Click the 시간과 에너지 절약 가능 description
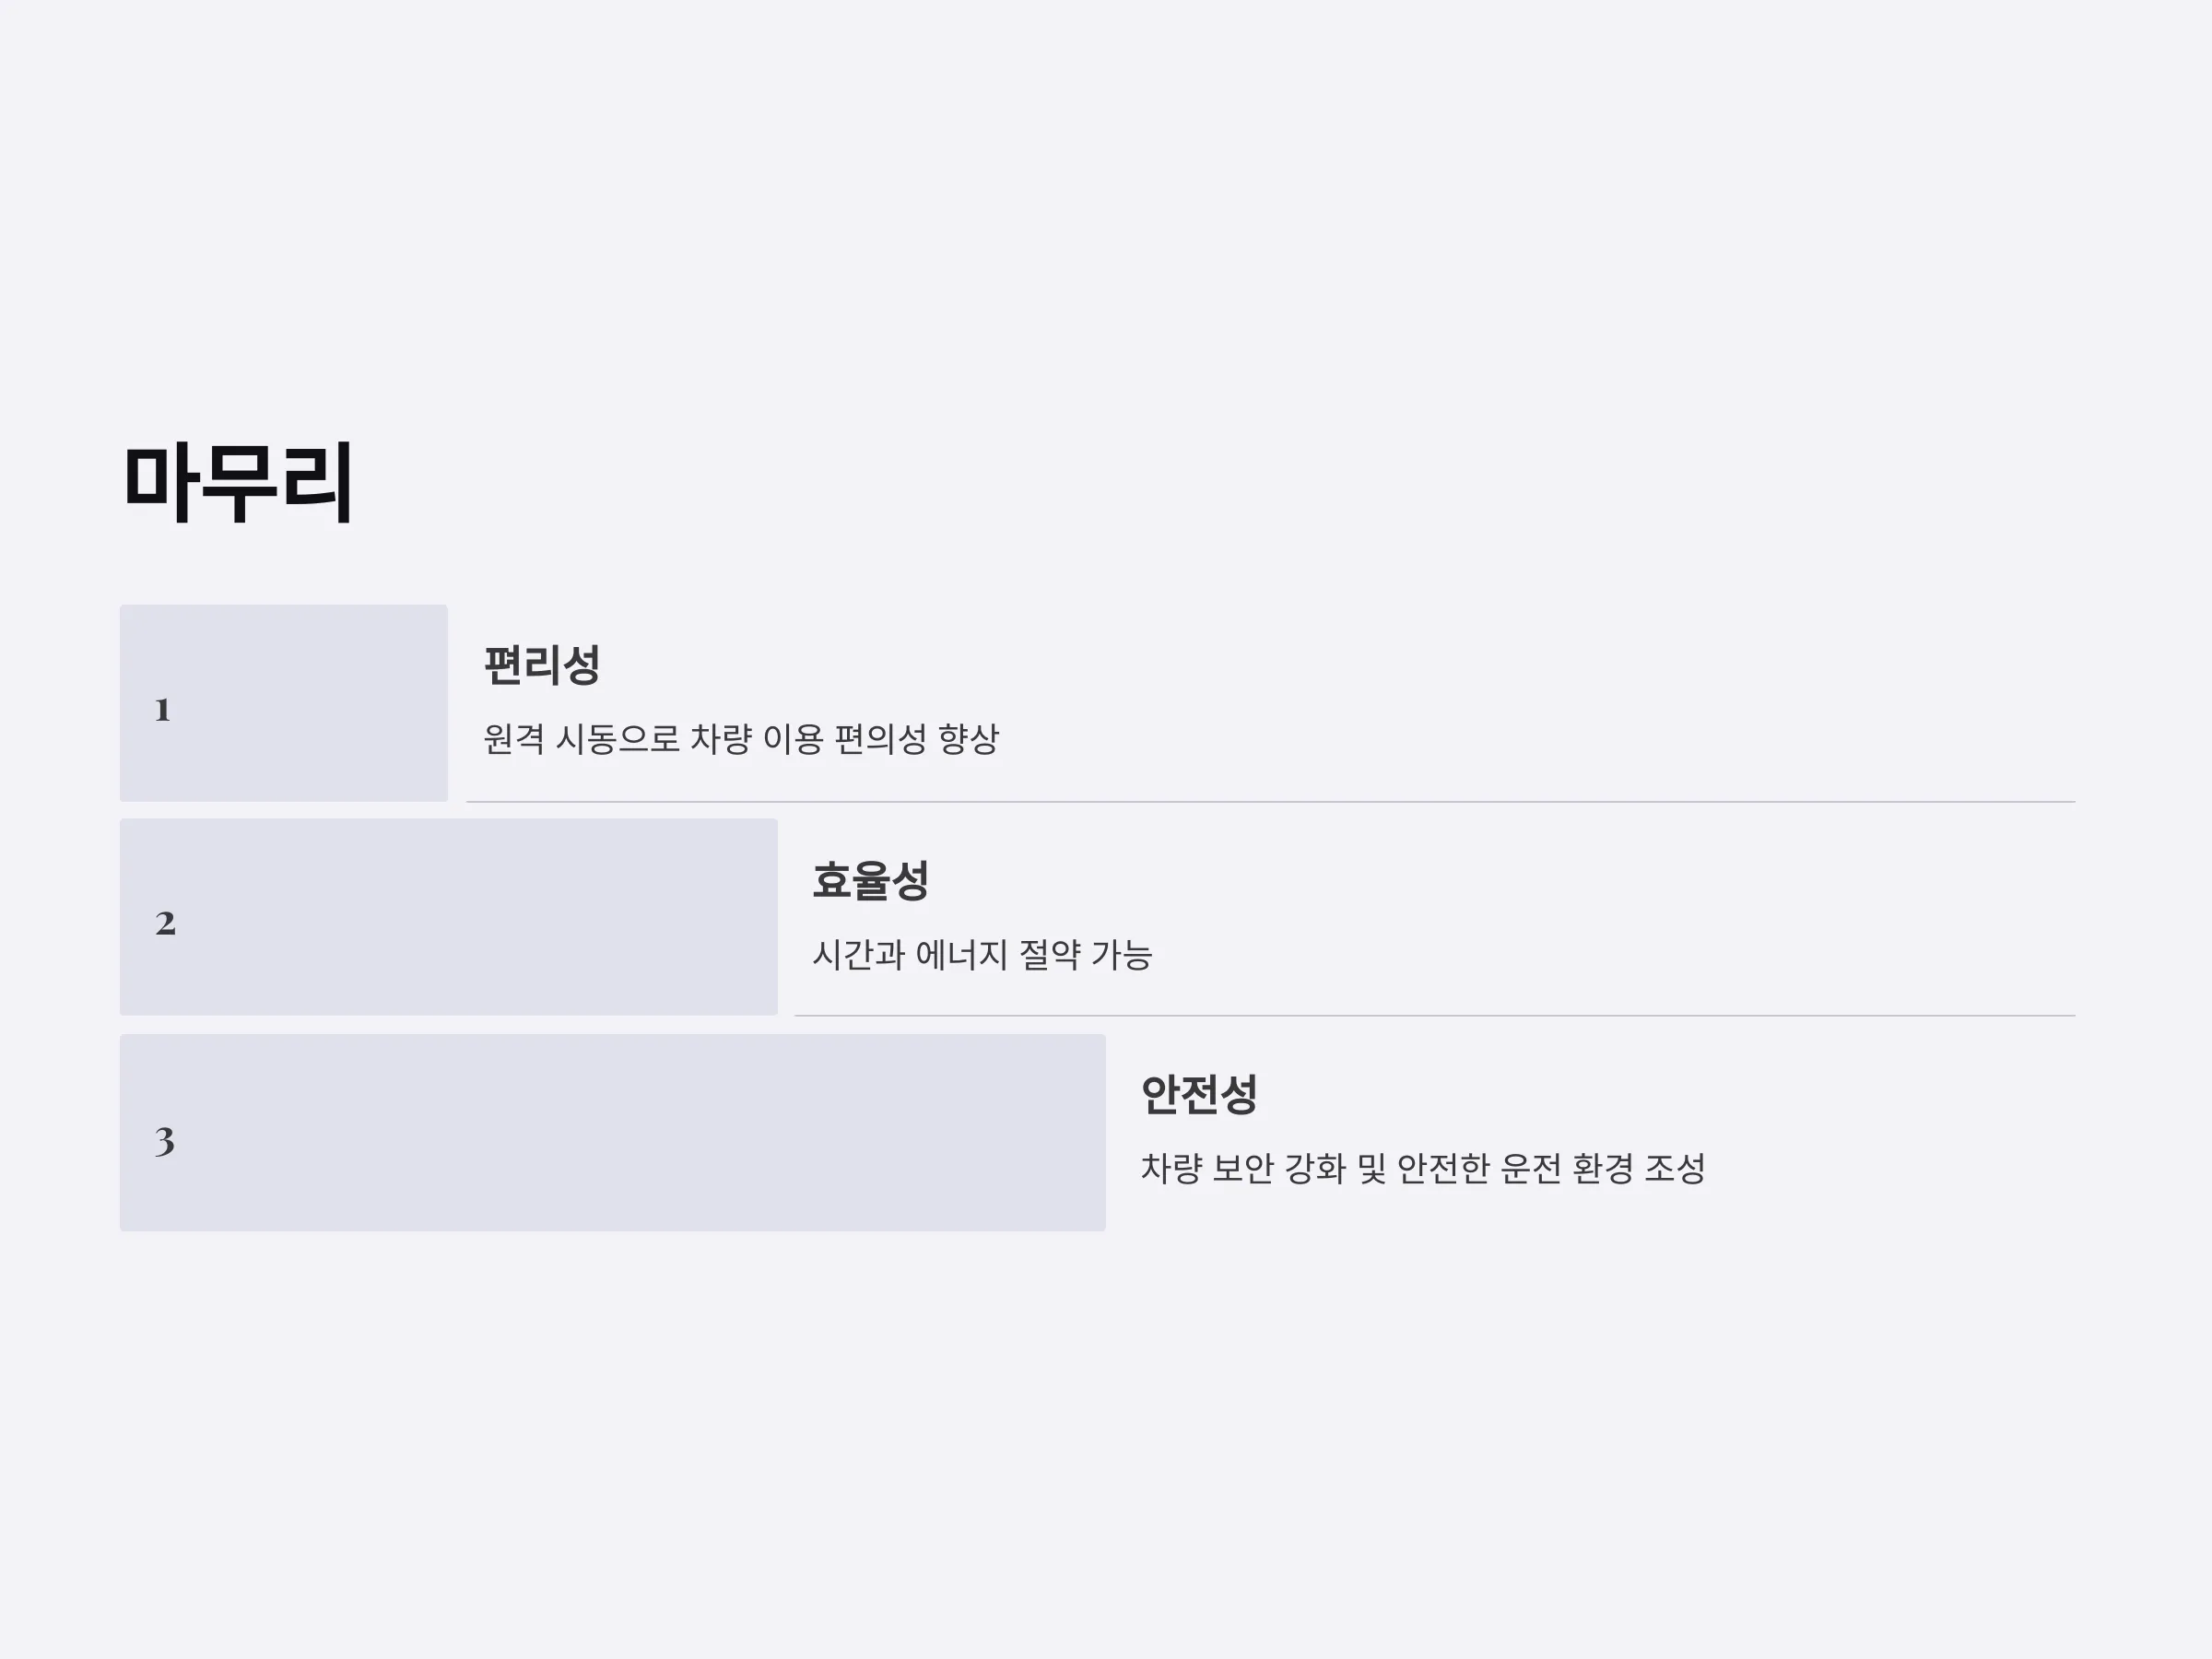2212x1659 pixels. pyautogui.click(x=982, y=954)
